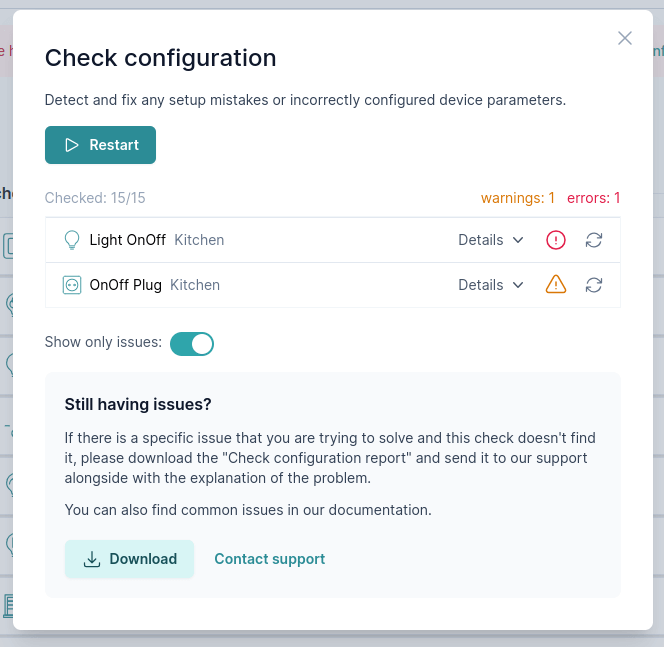Click the plug icon for OnOff Plug
Viewport: 664px width, 647px height.
click(72, 285)
